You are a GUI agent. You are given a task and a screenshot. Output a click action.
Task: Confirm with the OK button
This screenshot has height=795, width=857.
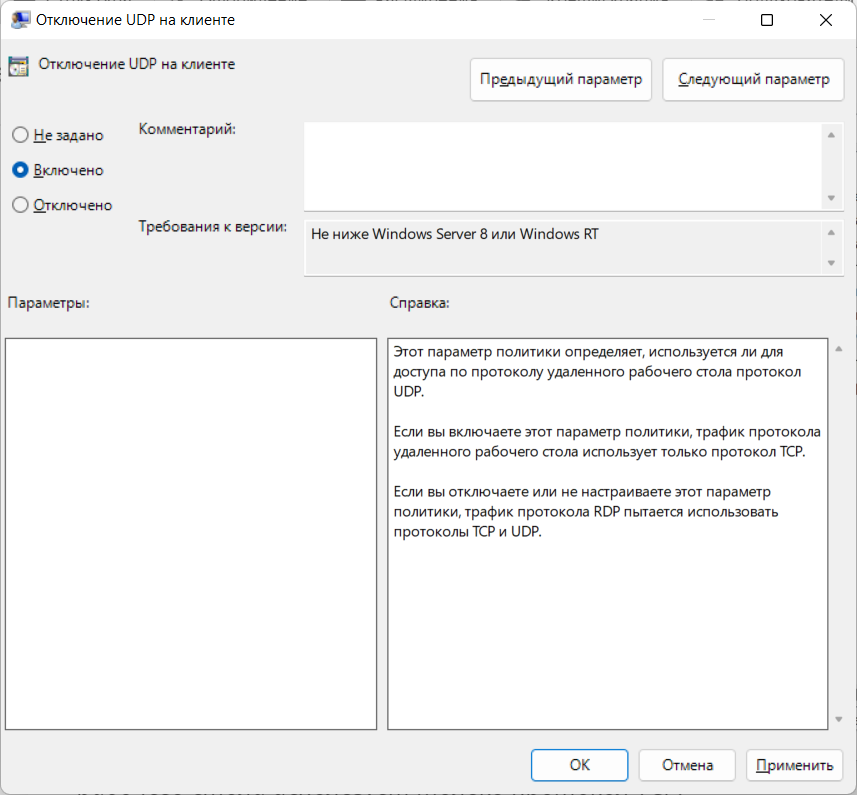coord(579,765)
